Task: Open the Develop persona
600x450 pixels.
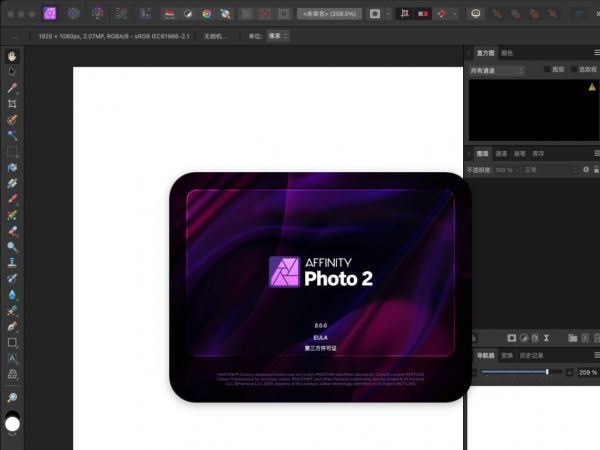Action: tap(98, 14)
